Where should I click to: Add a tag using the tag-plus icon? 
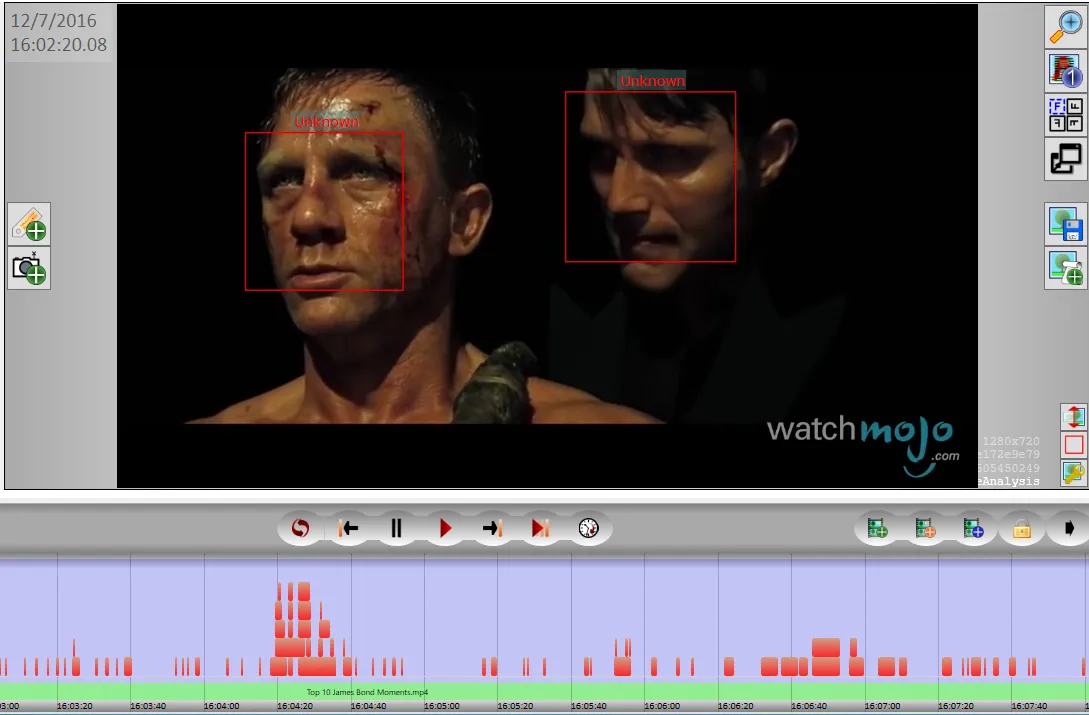tap(29, 224)
